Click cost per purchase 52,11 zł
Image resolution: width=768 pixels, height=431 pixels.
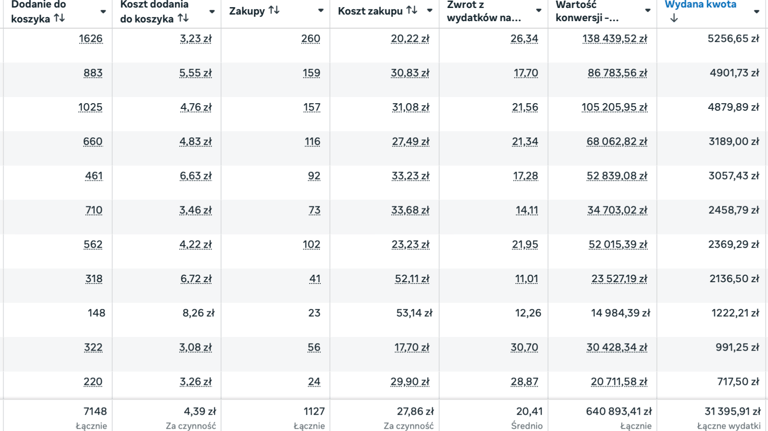412,279
